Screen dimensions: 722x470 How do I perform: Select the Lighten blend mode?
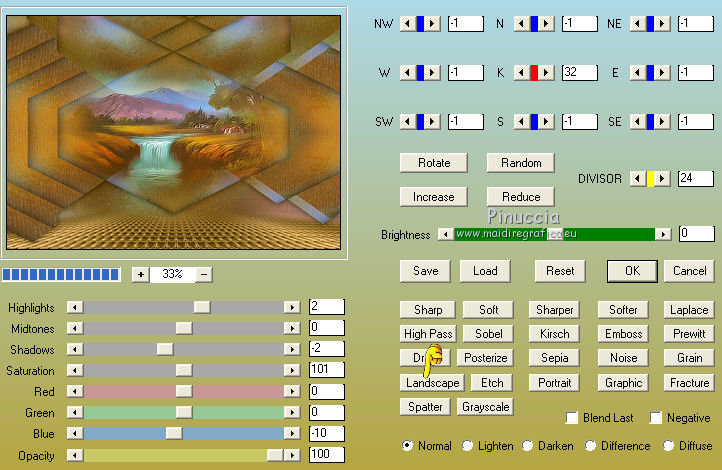[467, 446]
